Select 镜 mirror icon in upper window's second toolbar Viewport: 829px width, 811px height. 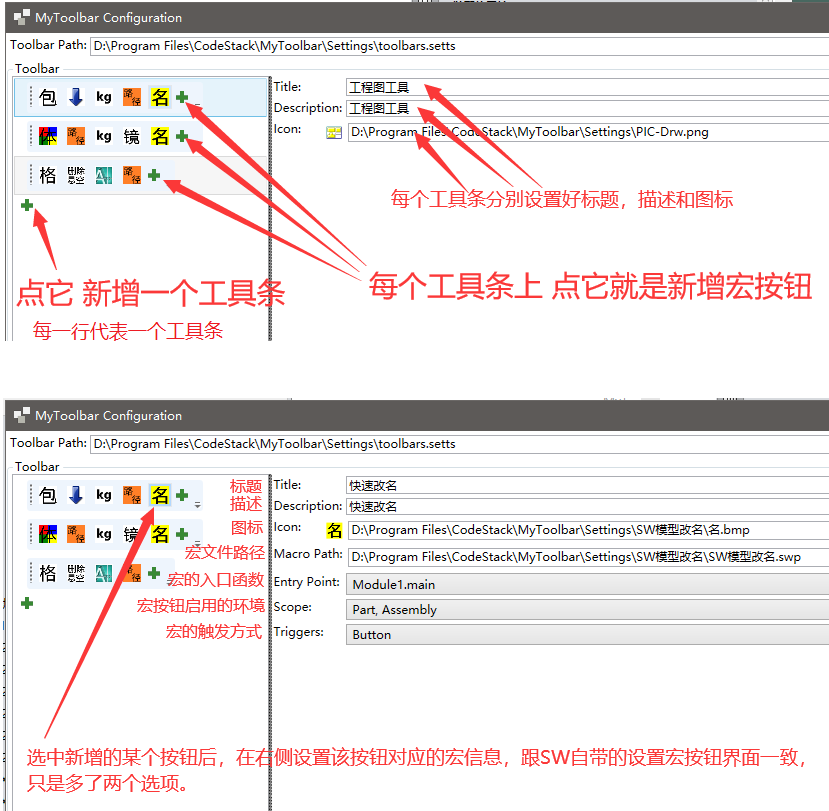tap(132, 136)
